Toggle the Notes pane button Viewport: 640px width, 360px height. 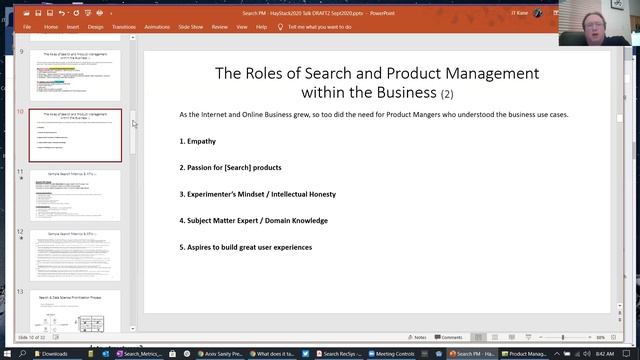417,338
